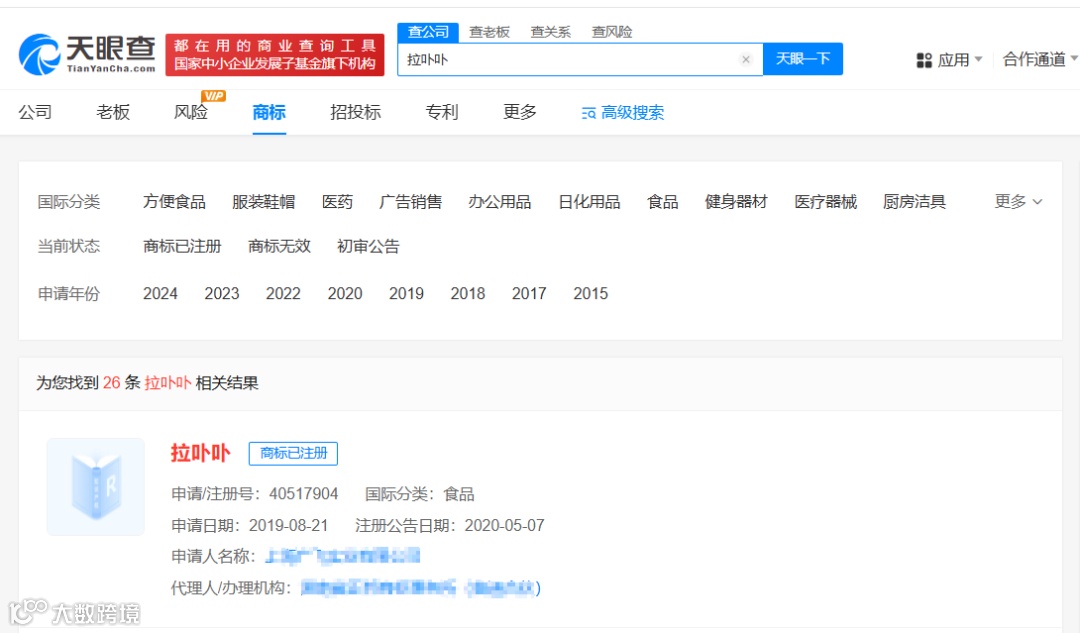Viewport: 1080px width, 633px height.
Task: Select the 查关系 search tab
Action: pyautogui.click(x=550, y=32)
